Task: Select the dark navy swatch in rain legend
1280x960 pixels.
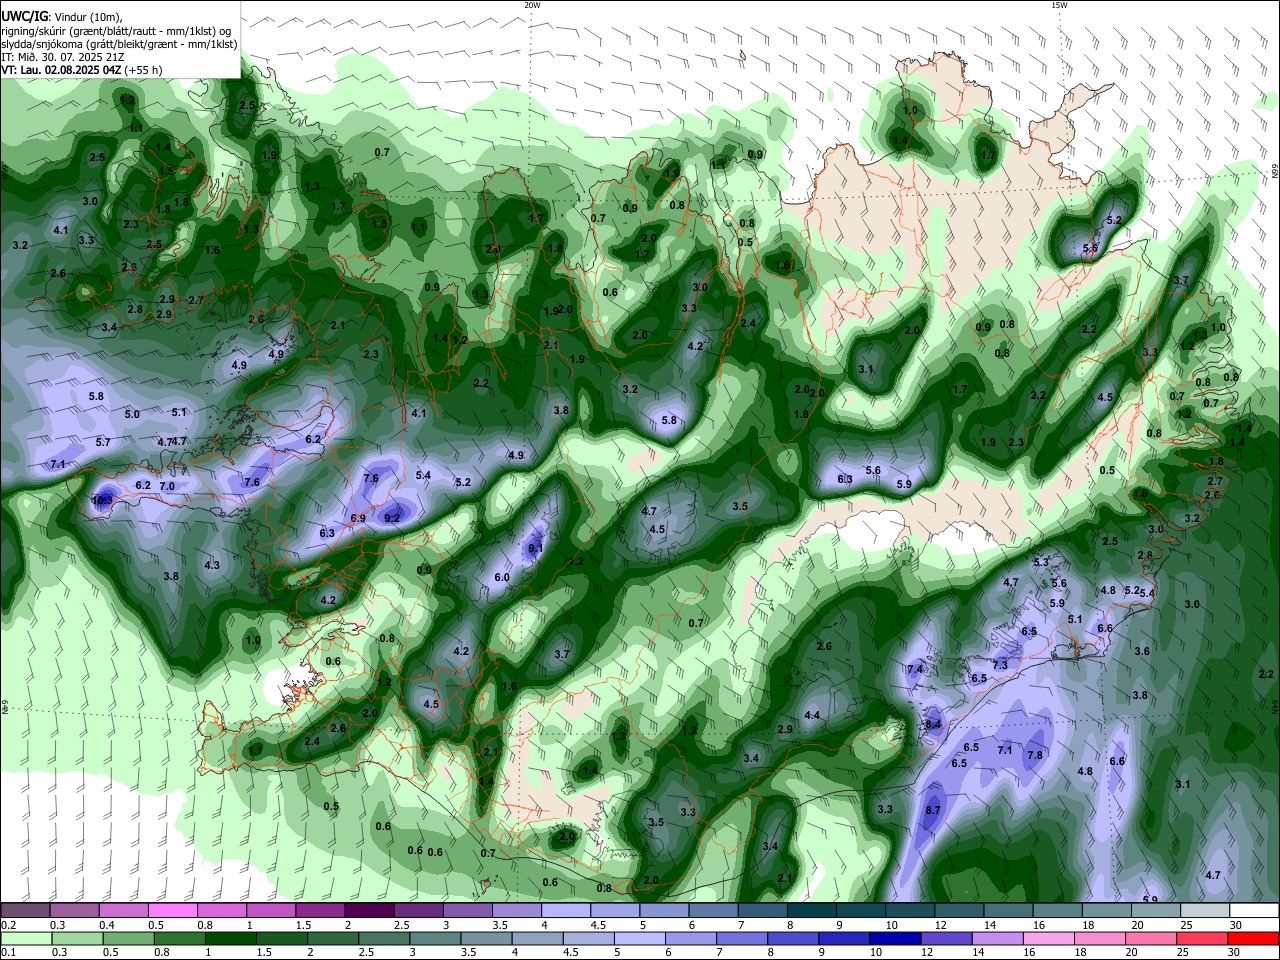Action: click(x=894, y=938)
